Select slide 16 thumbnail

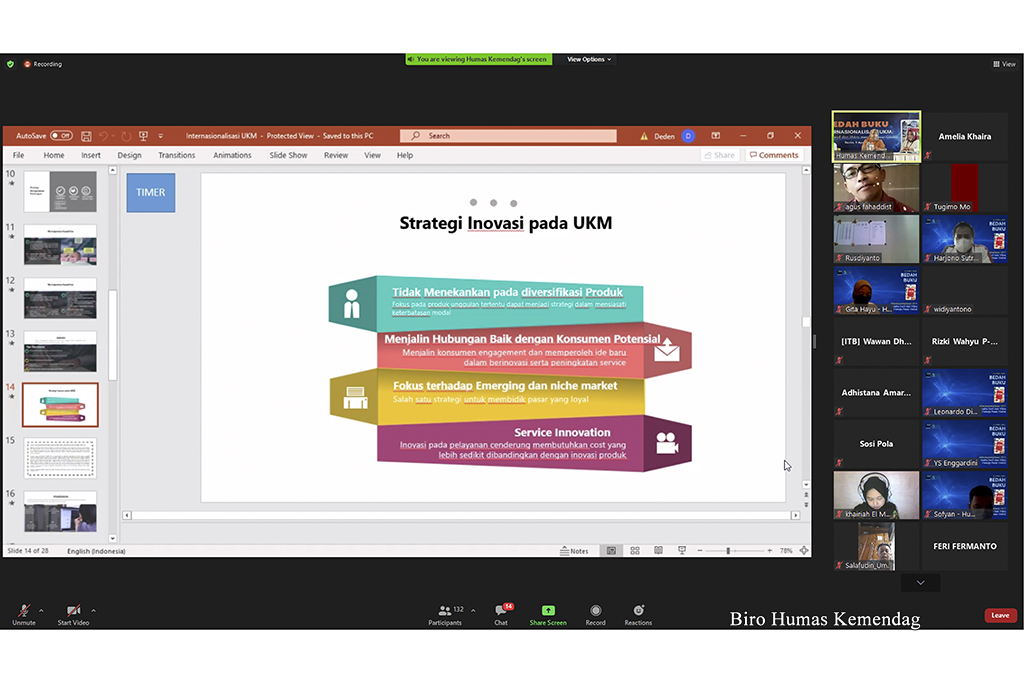point(60,512)
